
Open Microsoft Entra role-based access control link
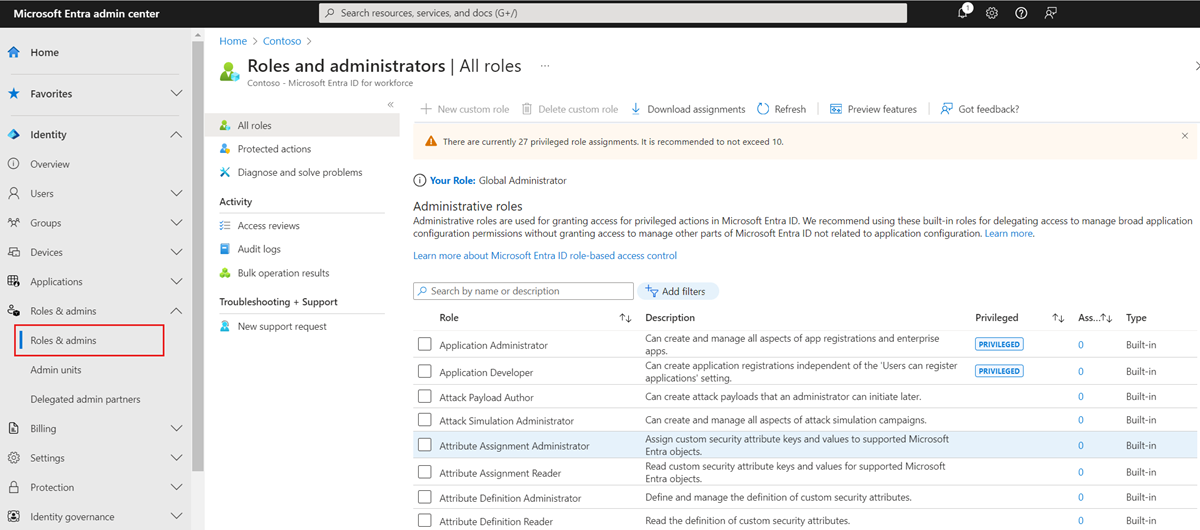coord(545,255)
